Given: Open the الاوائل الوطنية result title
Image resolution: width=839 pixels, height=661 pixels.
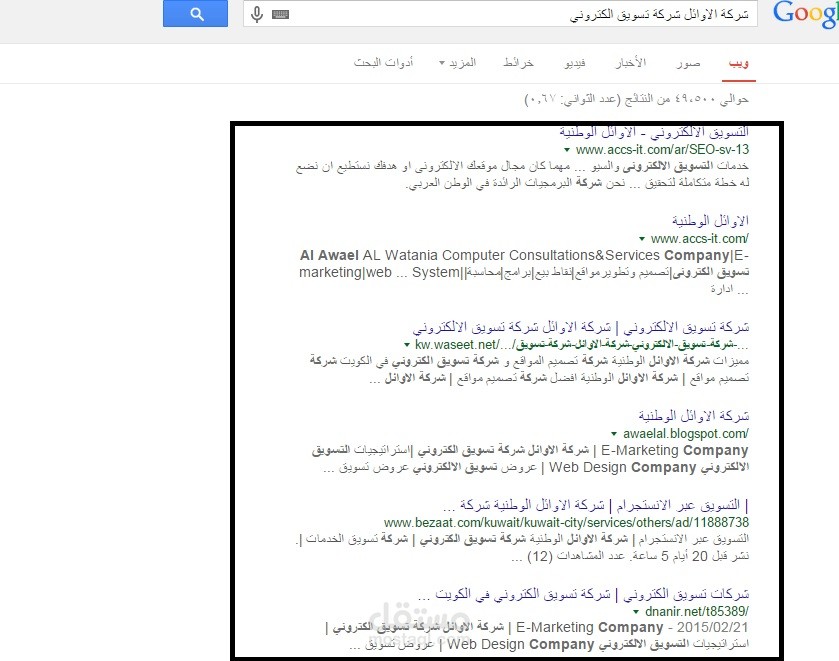Looking at the screenshot, I should pos(710,221).
